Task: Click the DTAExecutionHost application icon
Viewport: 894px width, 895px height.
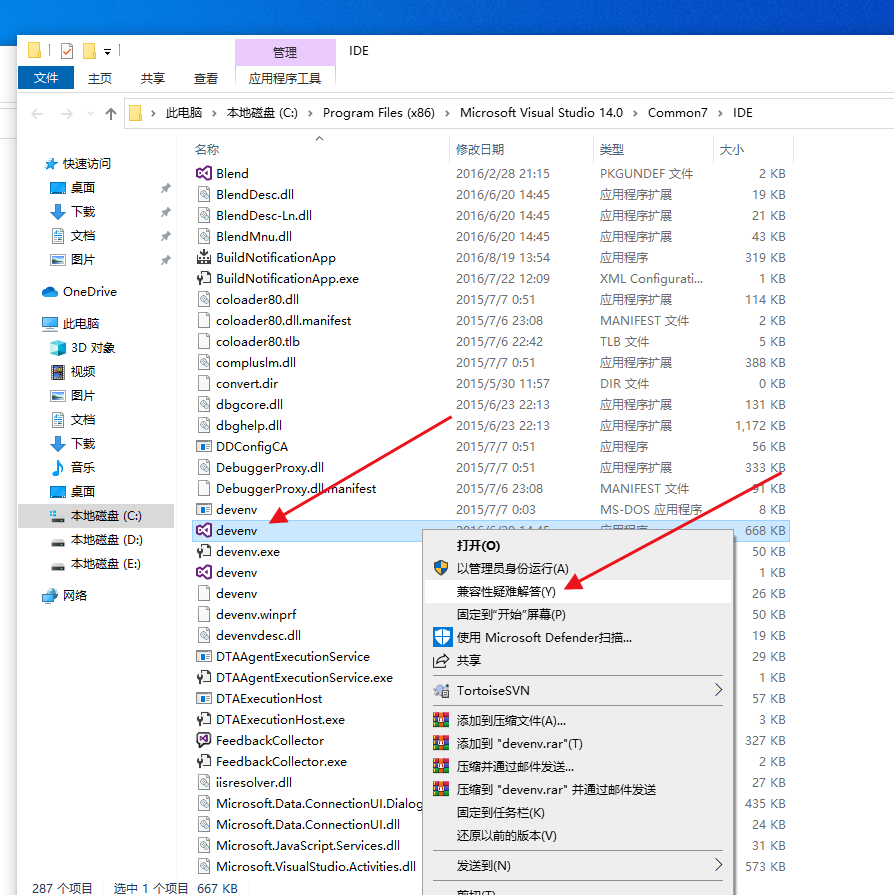Action: point(204,698)
